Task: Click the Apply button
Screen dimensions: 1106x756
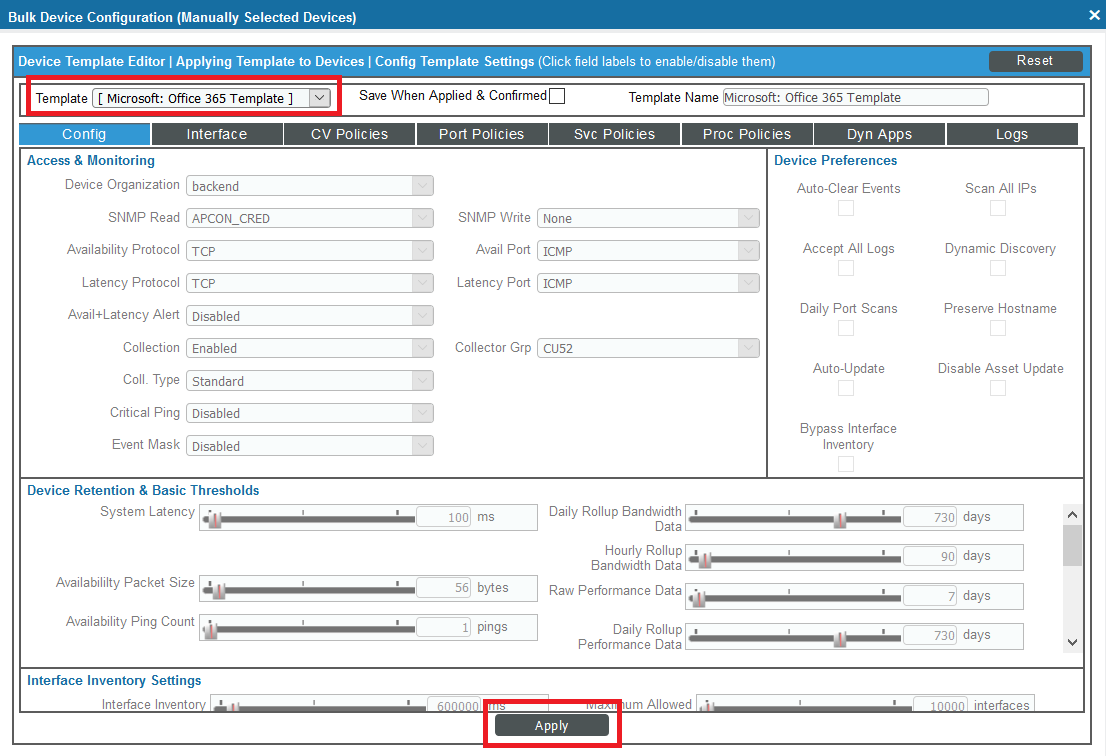Action: [552, 726]
